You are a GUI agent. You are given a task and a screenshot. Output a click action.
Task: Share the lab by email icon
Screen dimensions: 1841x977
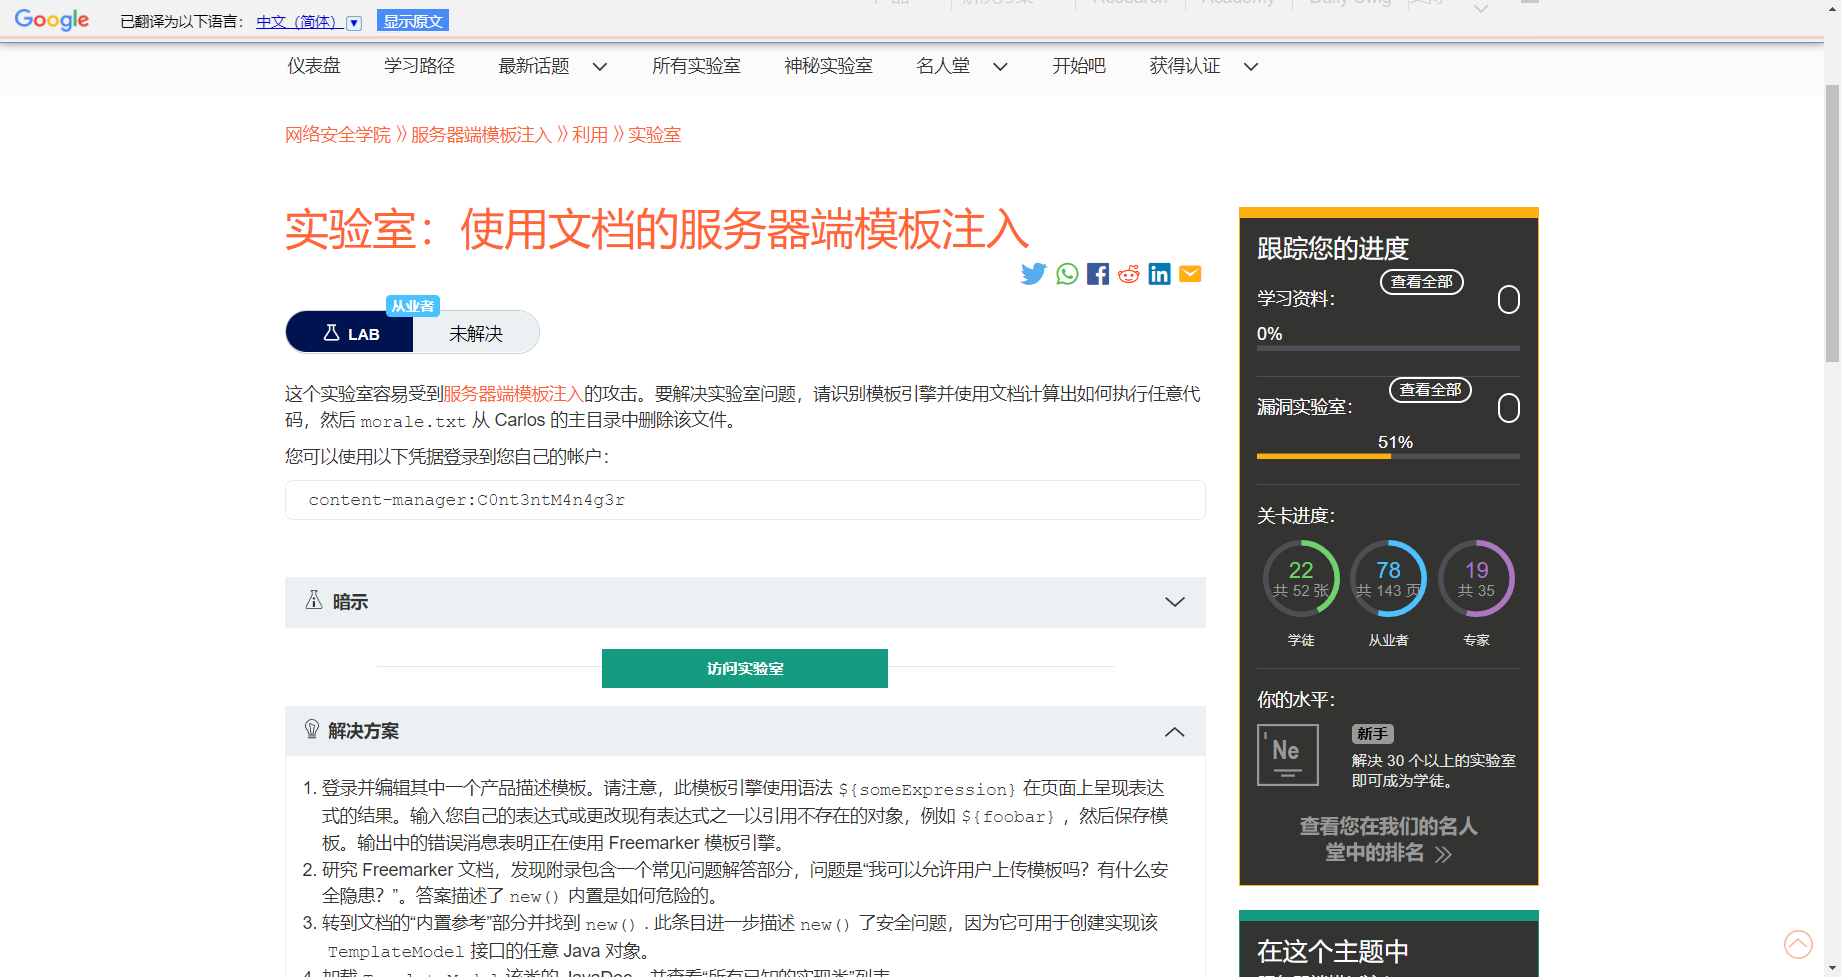pos(1190,274)
